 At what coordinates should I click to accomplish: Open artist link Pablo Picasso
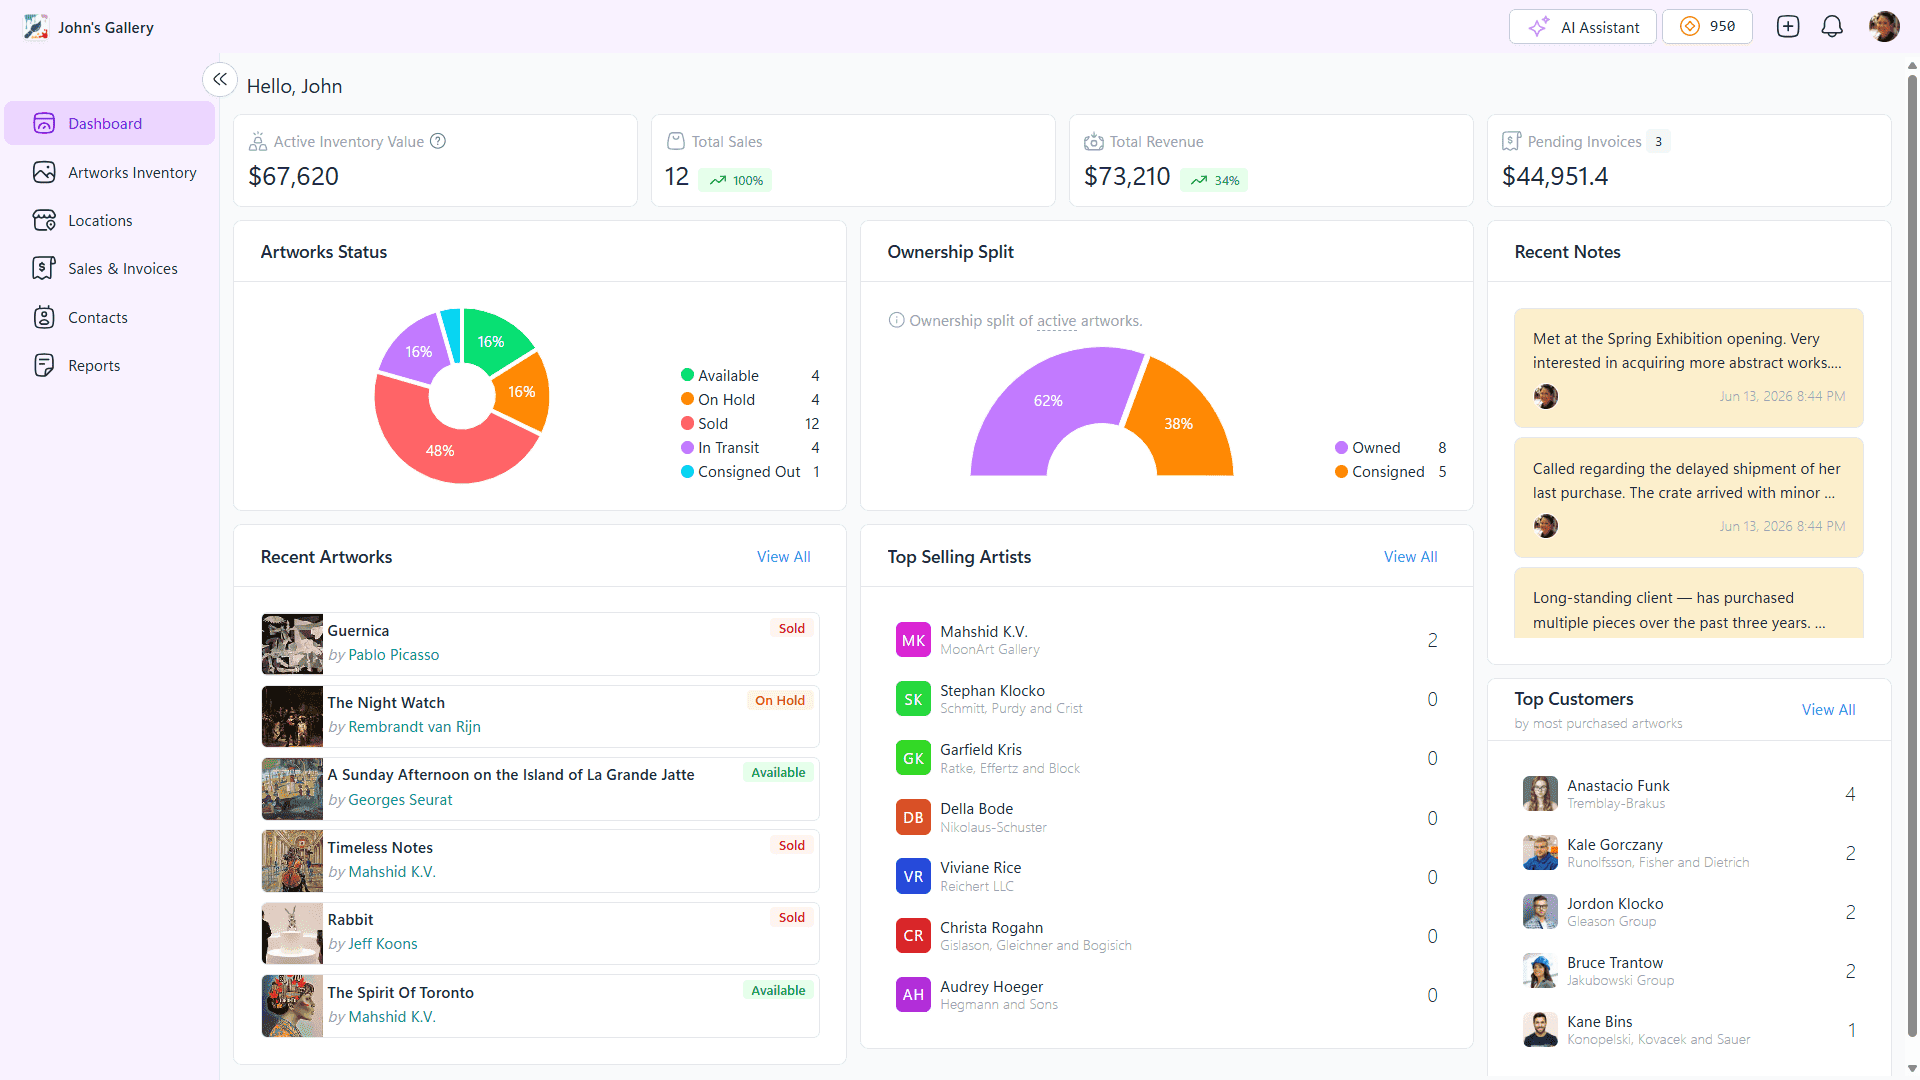(x=393, y=654)
